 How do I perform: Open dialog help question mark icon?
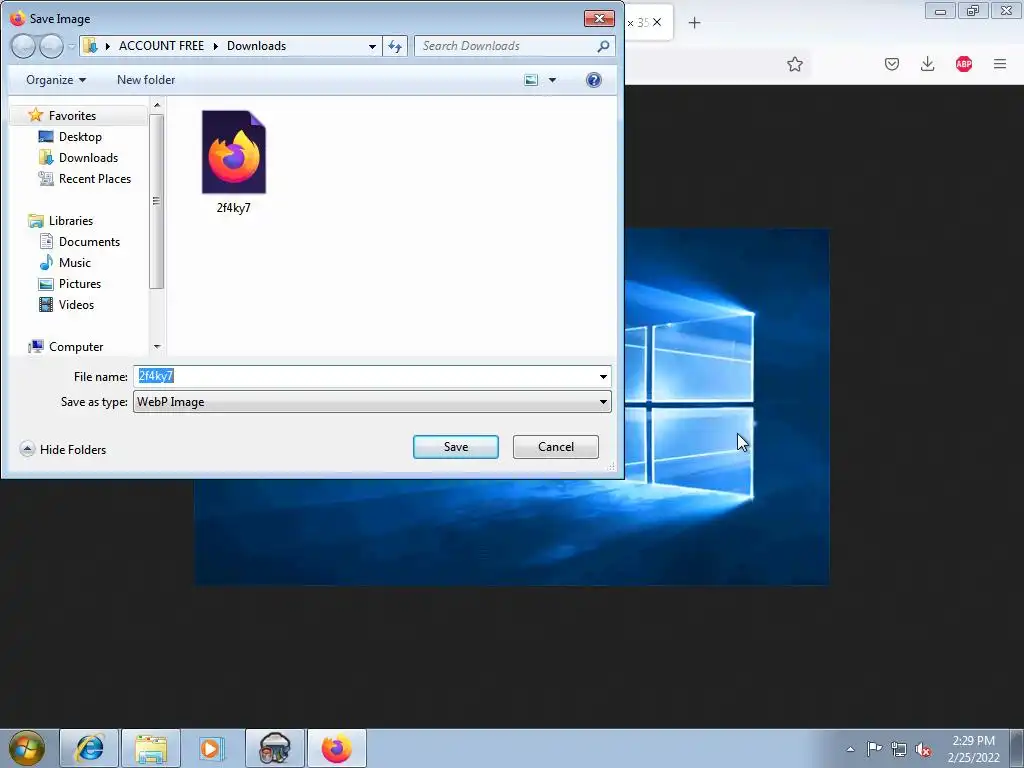click(x=593, y=80)
